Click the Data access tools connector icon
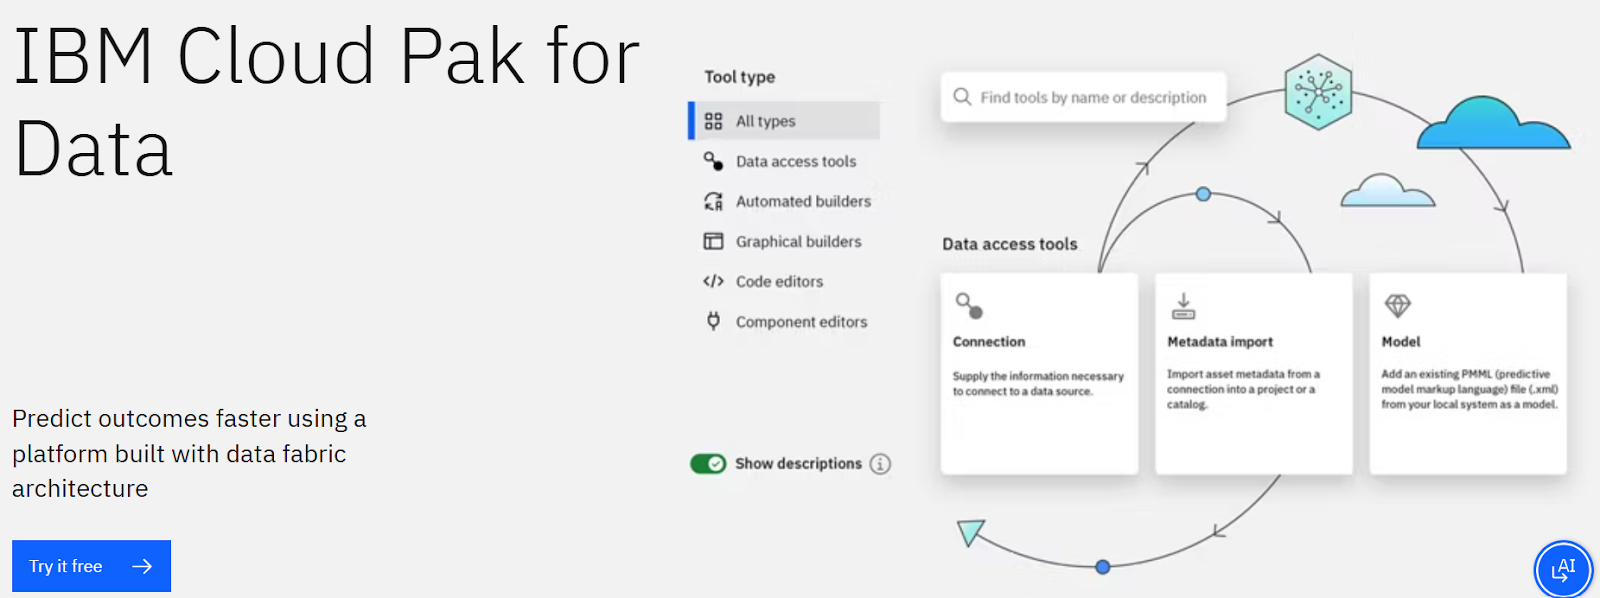 [713, 161]
